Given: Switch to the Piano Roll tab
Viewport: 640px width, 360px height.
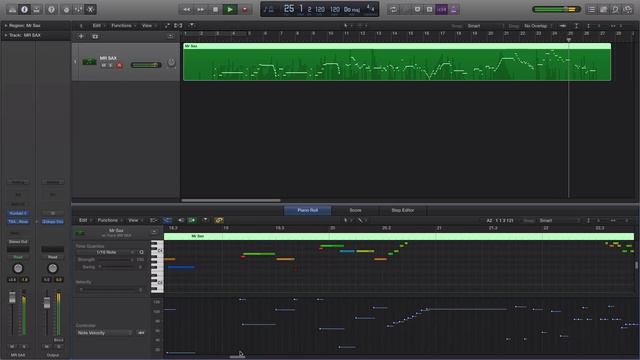Looking at the screenshot, I should point(307,210).
